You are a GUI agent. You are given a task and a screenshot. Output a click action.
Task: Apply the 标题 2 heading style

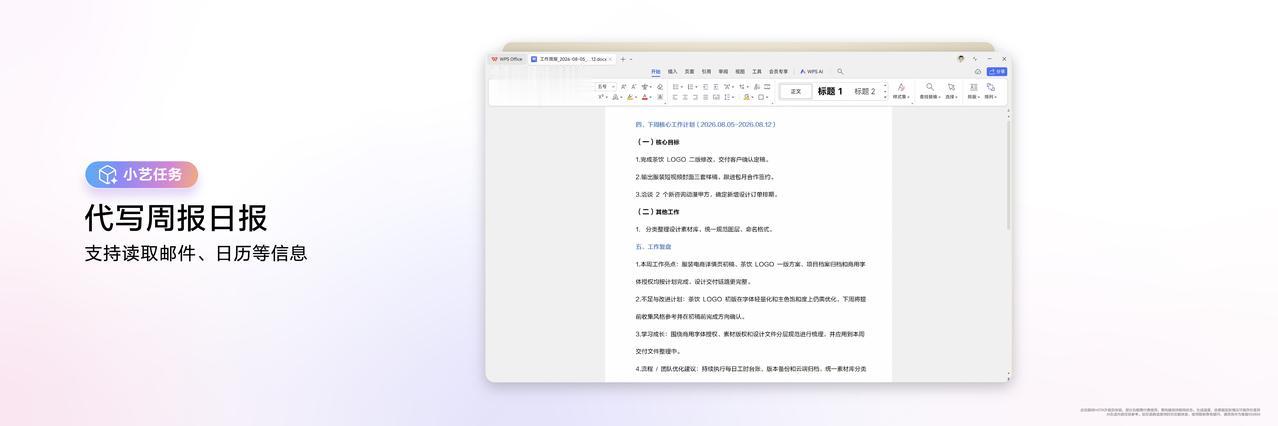[x=864, y=91]
